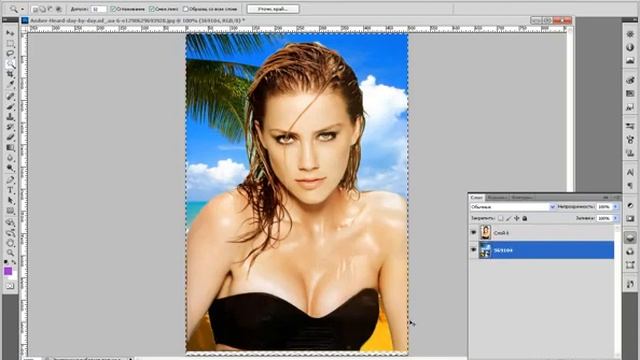Reset default foreground and background colors
640x360 pixels.
[x=6, y=262]
